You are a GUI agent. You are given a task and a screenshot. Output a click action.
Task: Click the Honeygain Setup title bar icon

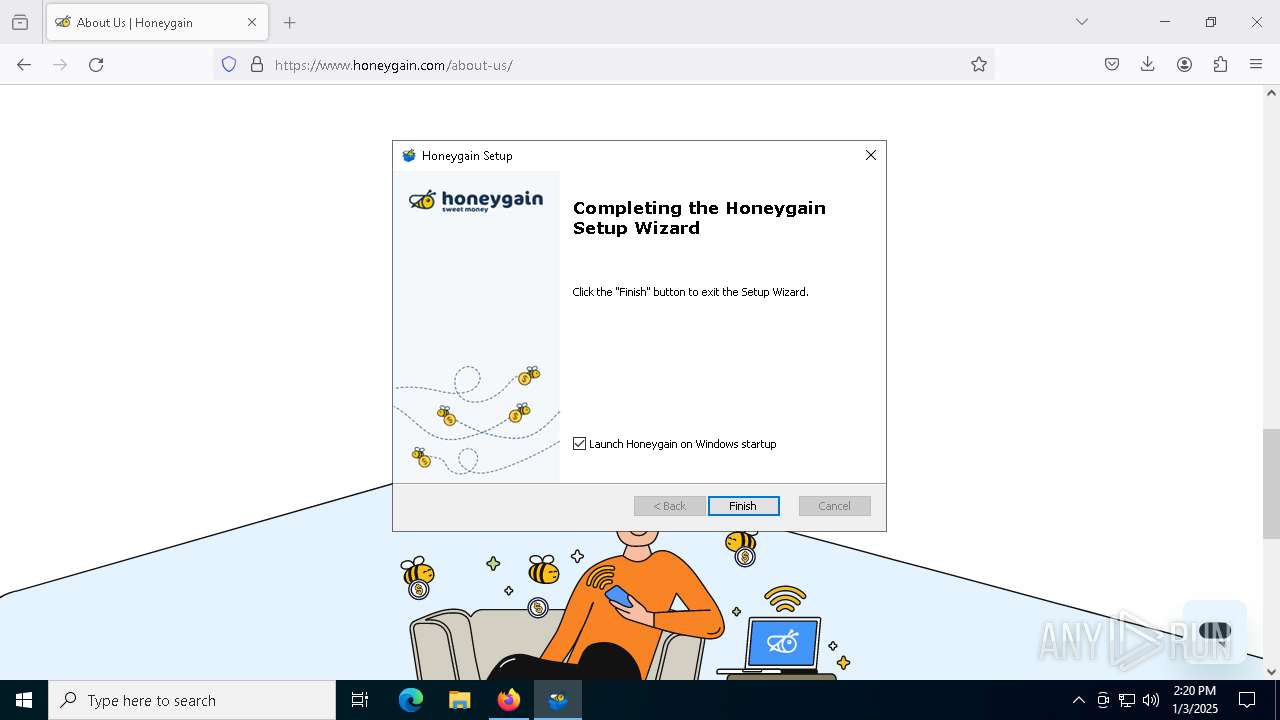(408, 156)
